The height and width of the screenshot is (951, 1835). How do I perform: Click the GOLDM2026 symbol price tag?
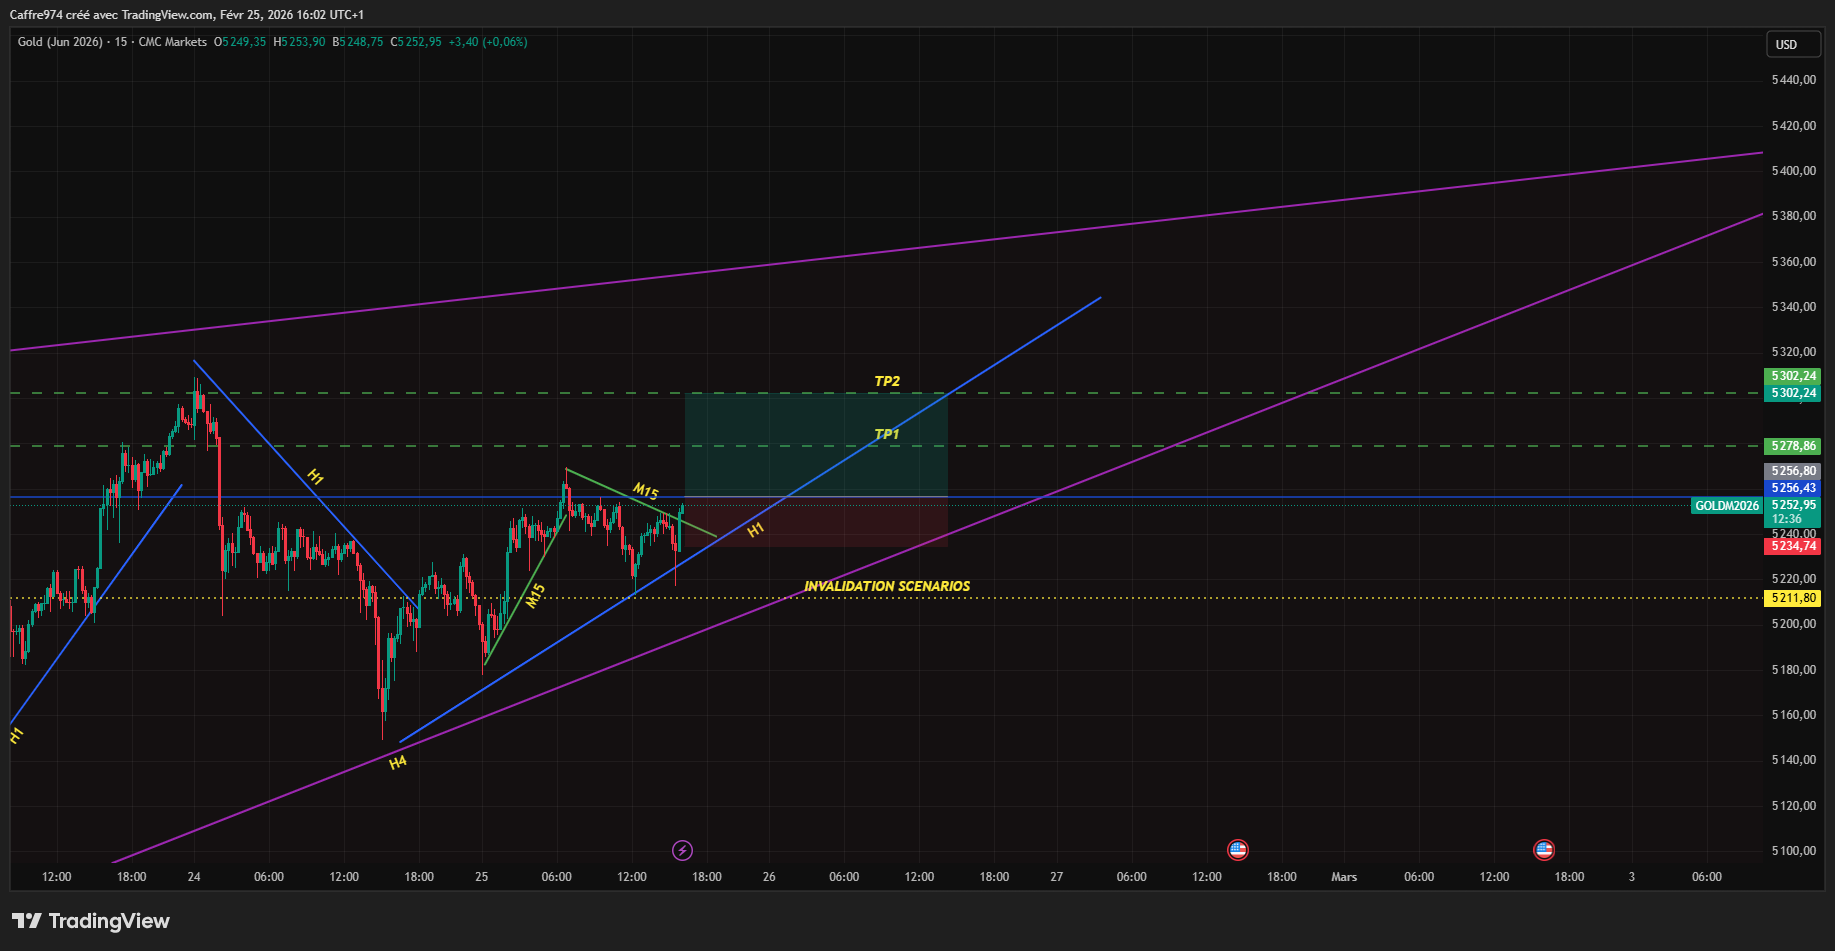coord(1727,506)
